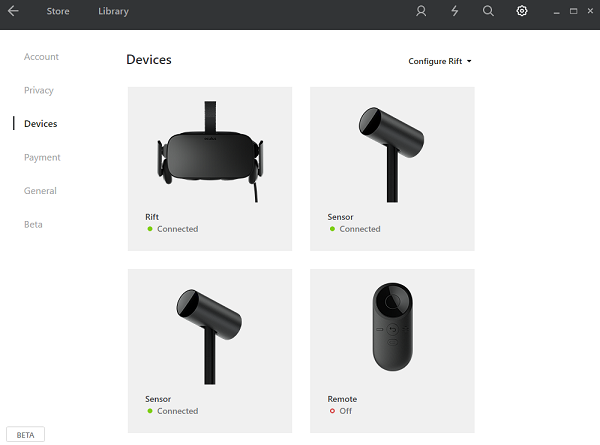The image size is (600, 445).
Task: Maximize the Oculus window
Action: tap(573, 11)
